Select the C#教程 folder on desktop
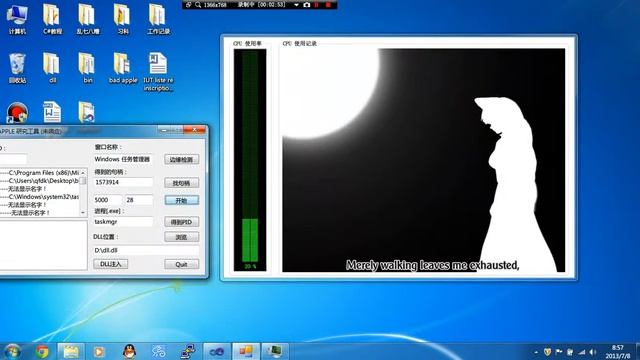This screenshot has width=640, height=360. [x=52, y=19]
